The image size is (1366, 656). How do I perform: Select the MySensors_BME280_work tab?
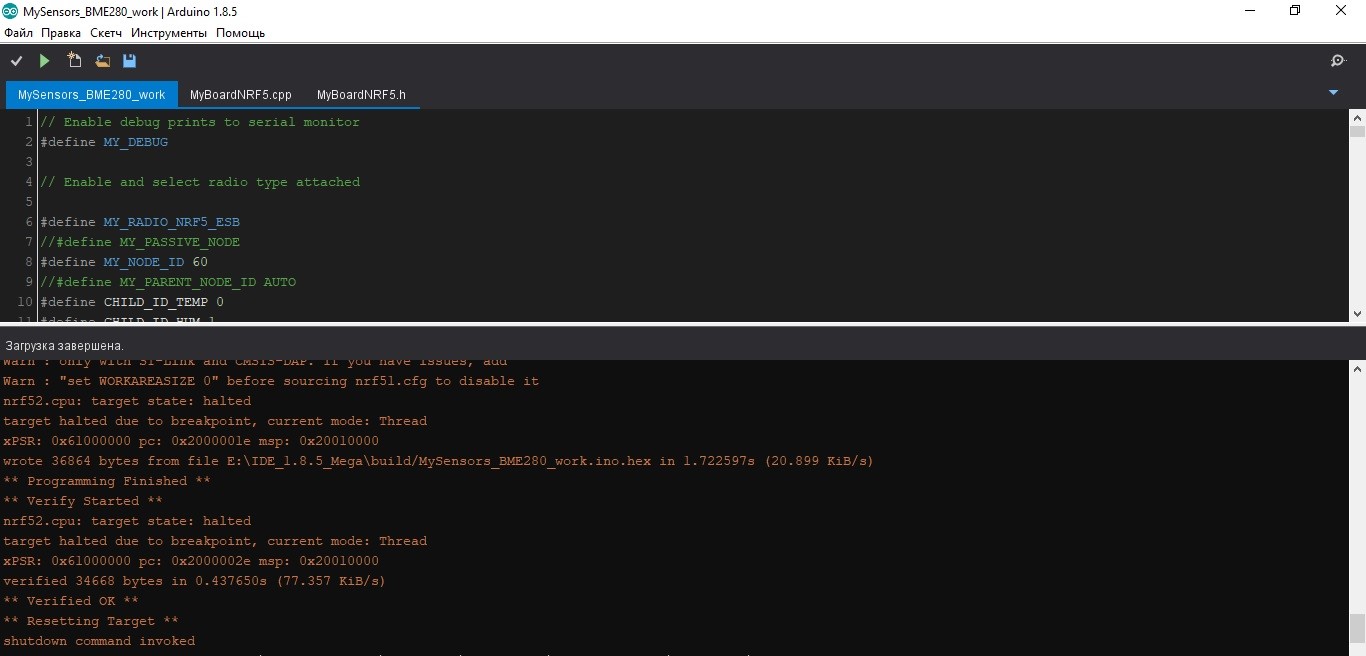click(91, 95)
